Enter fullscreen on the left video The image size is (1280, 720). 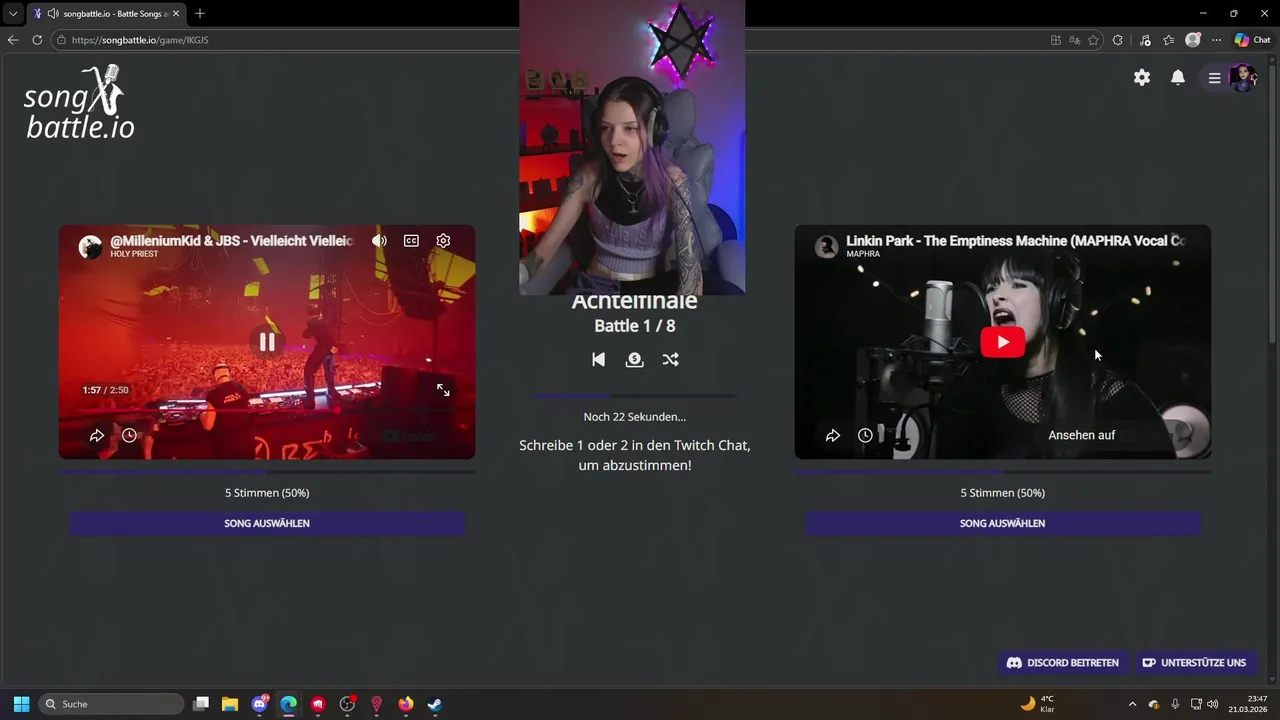point(443,390)
